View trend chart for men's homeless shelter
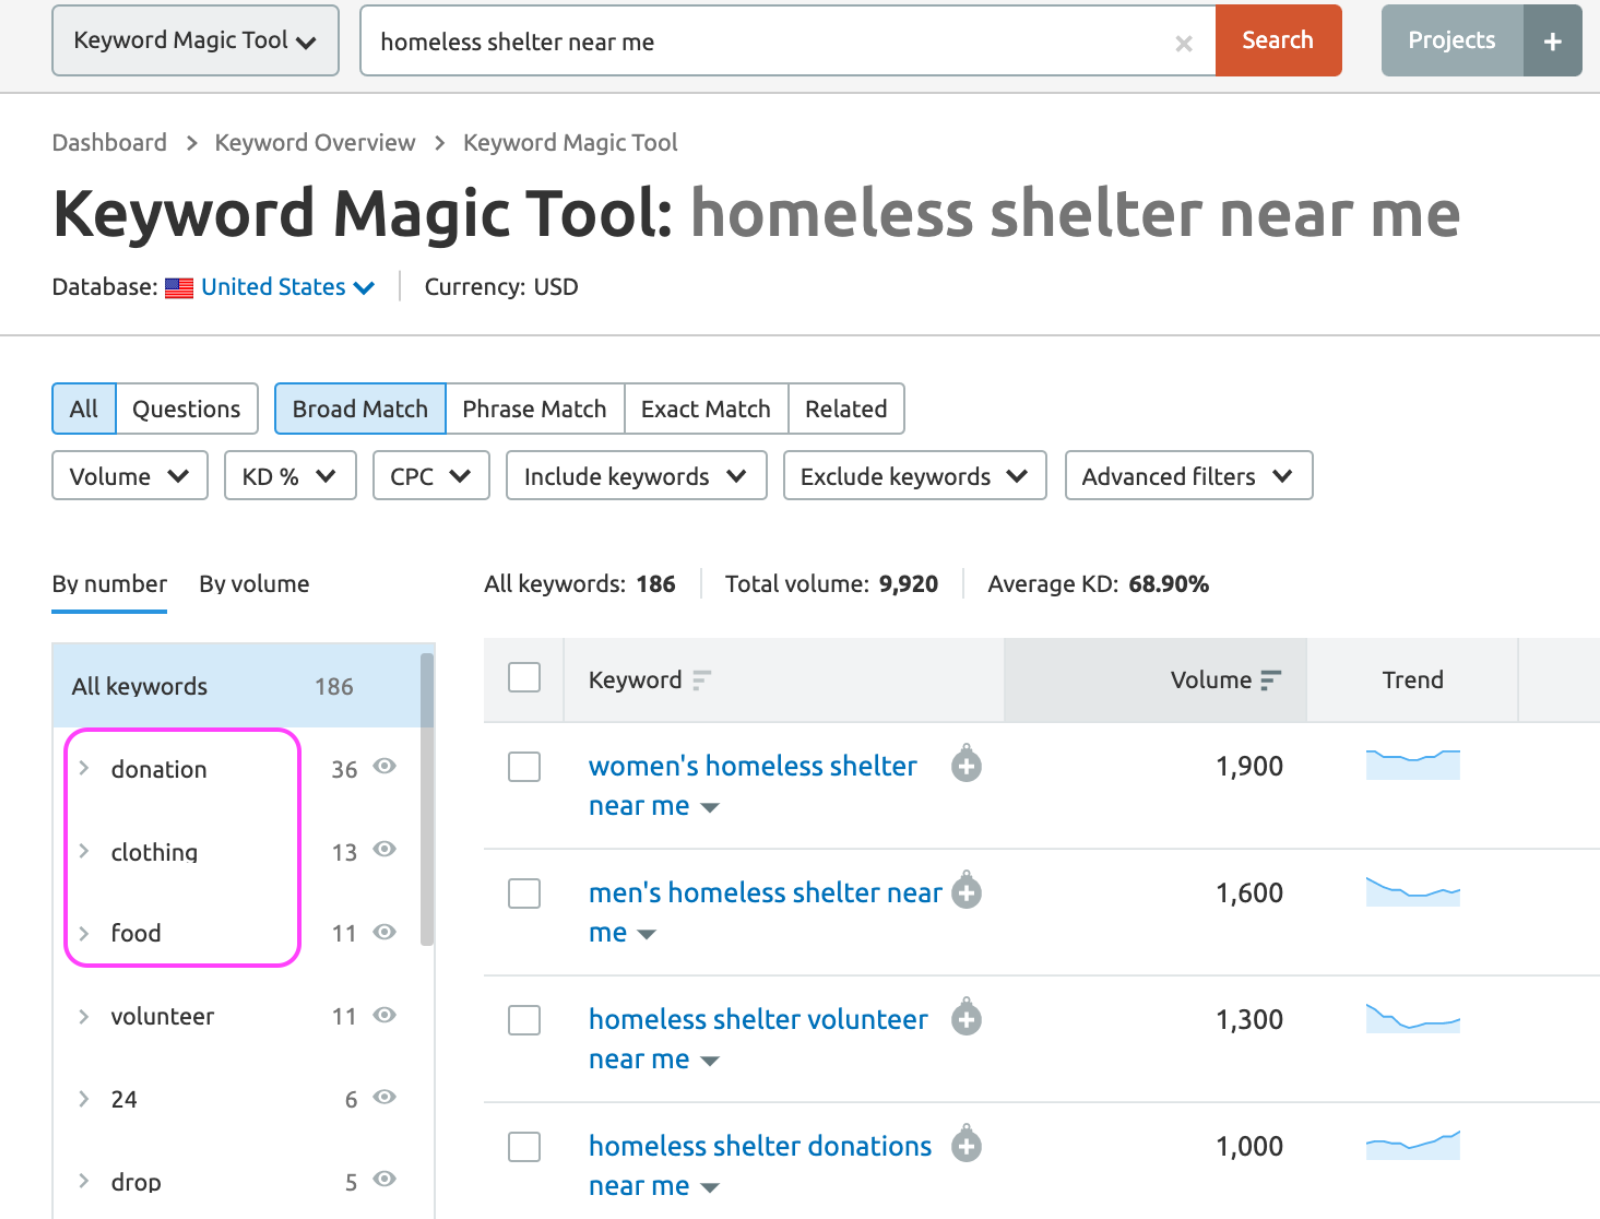The height and width of the screenshot is (1219, 1600). click(1413, 891)
